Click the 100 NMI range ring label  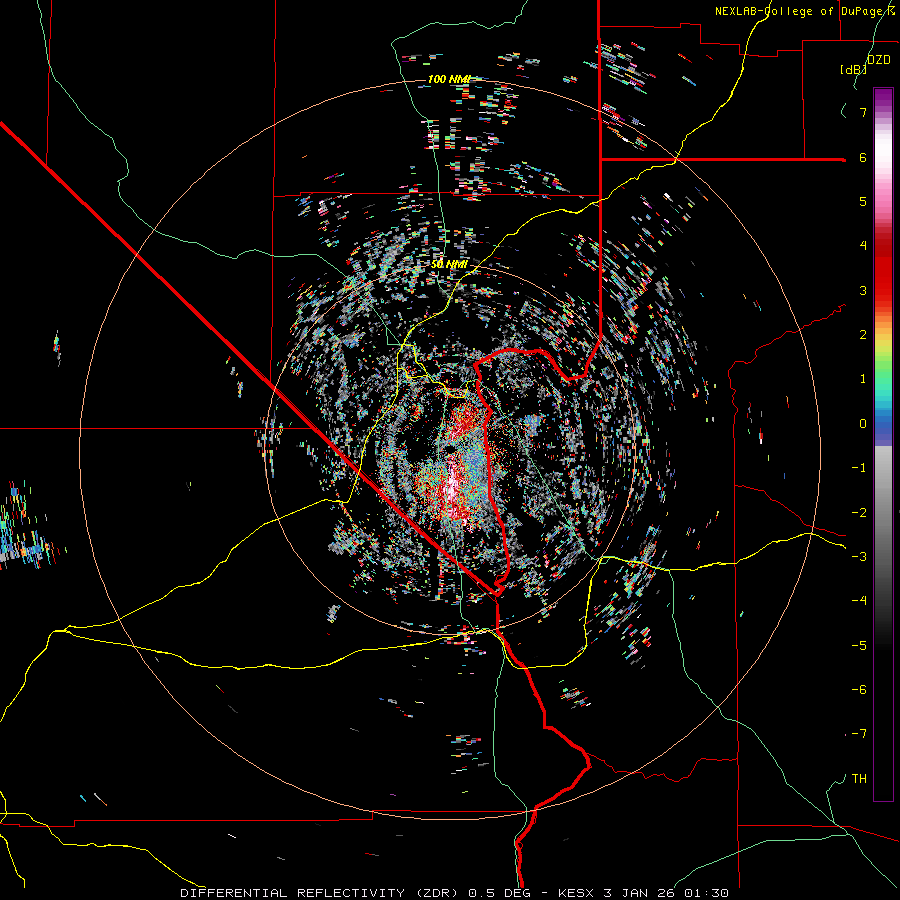click(x=449, y=79)
